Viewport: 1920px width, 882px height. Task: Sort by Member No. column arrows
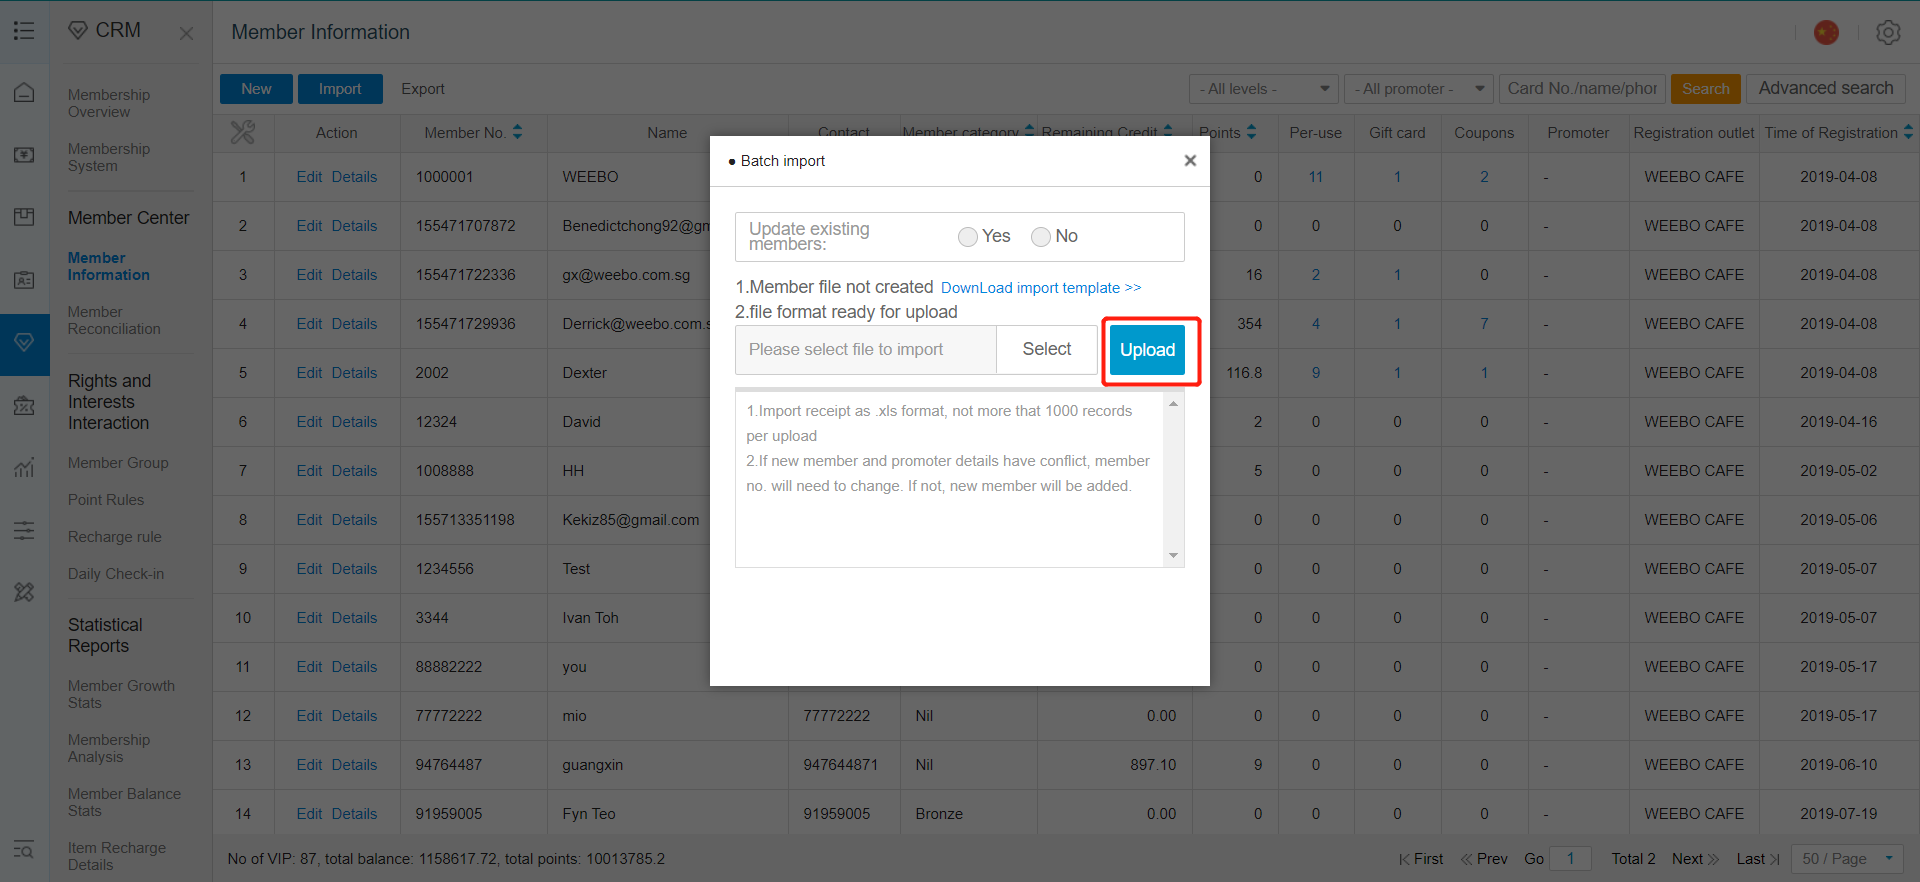tap(517, 132)
